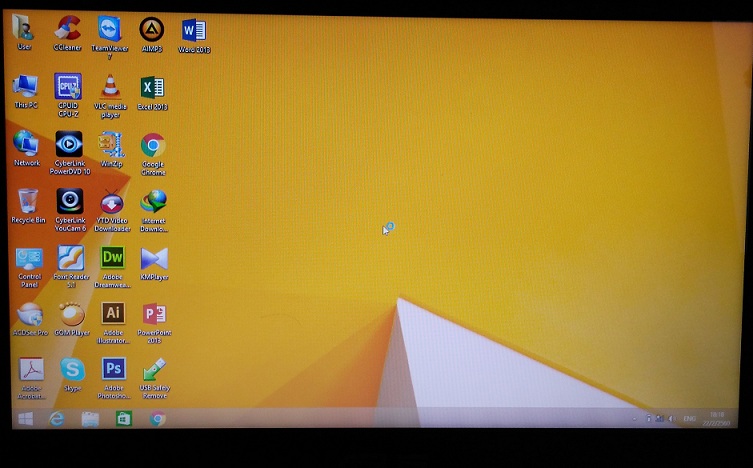Click the CyberLink YouCam 6 shortcut
753x468 pixels.
(x=70, y=209)
